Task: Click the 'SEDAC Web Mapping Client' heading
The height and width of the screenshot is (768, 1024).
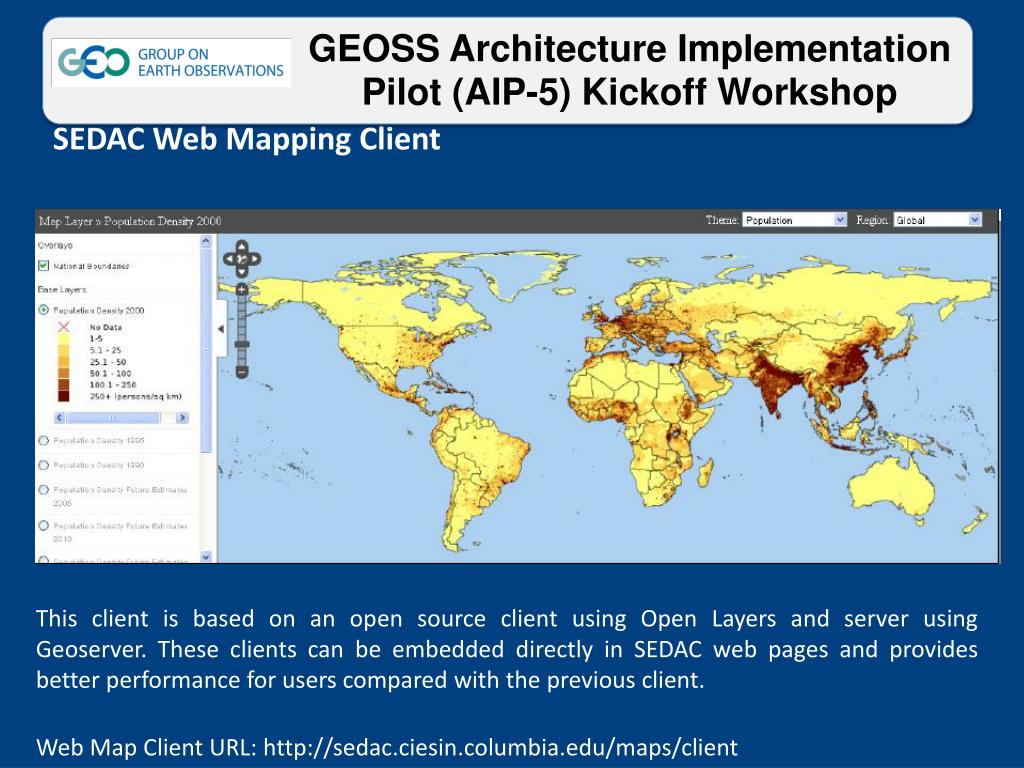Action: point(246,139)
